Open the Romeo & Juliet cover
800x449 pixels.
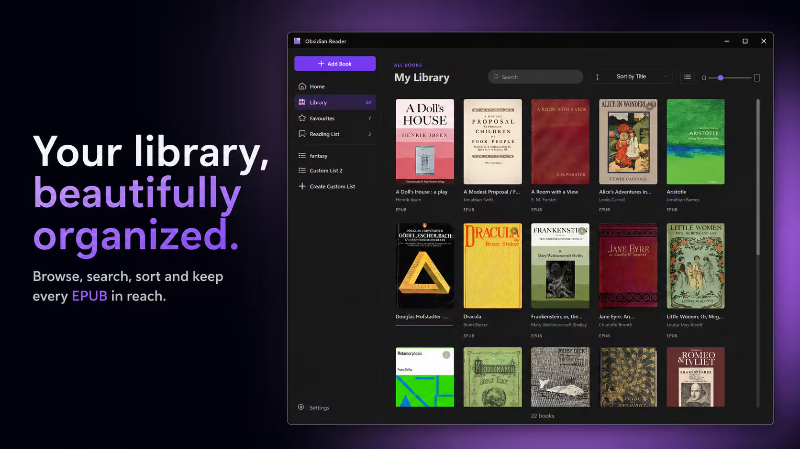coord(695,377)
